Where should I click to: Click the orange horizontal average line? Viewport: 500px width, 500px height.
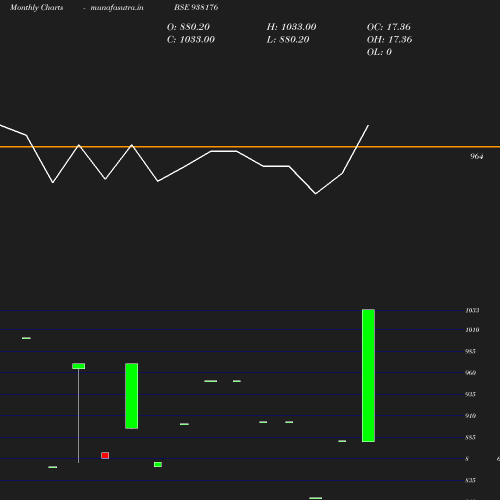[250, 147]
